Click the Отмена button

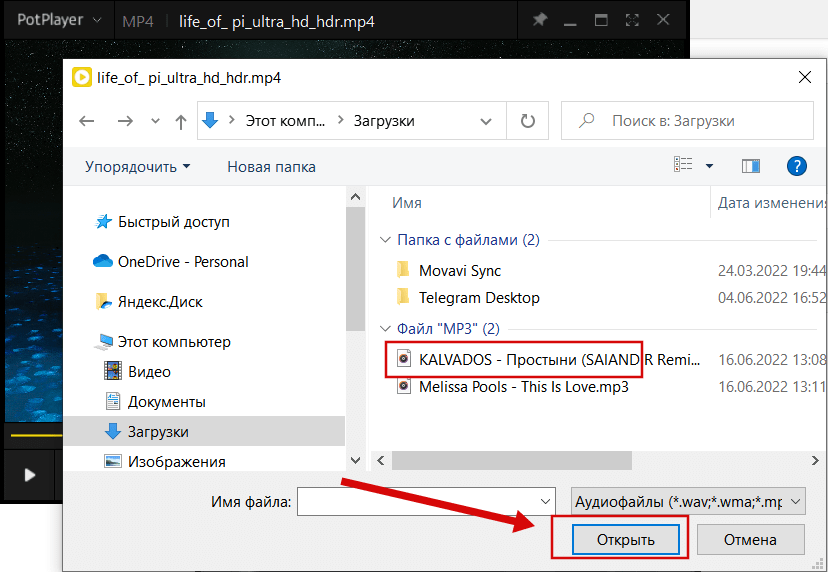[x=750, y=540]
